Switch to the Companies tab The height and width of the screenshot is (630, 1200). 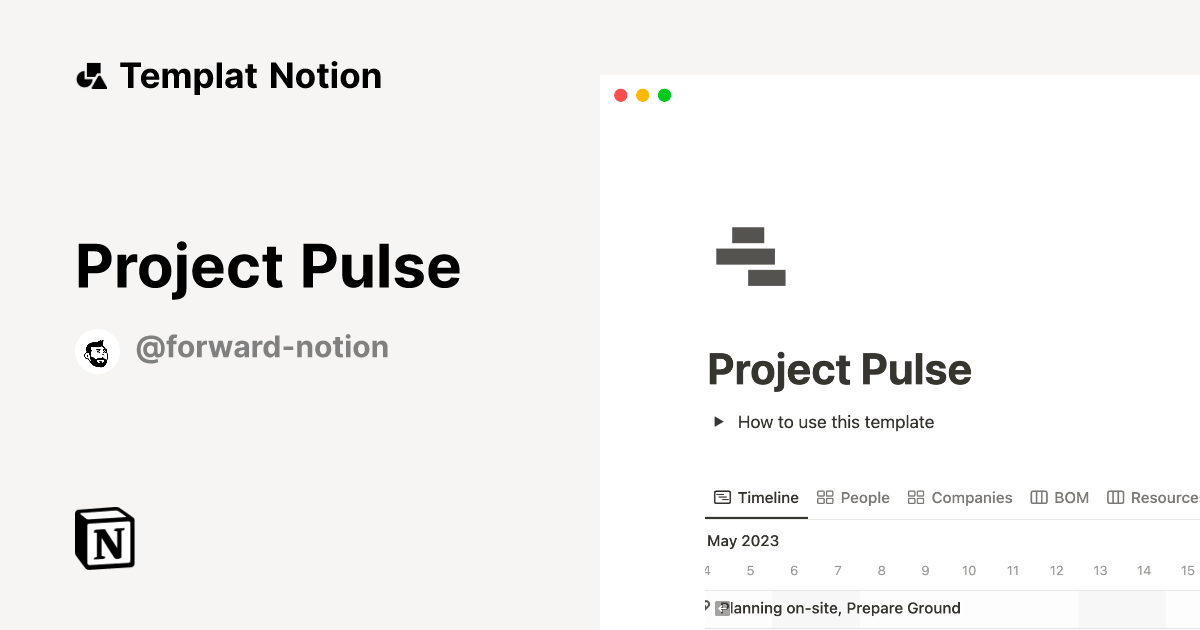(x=972, y=497)
